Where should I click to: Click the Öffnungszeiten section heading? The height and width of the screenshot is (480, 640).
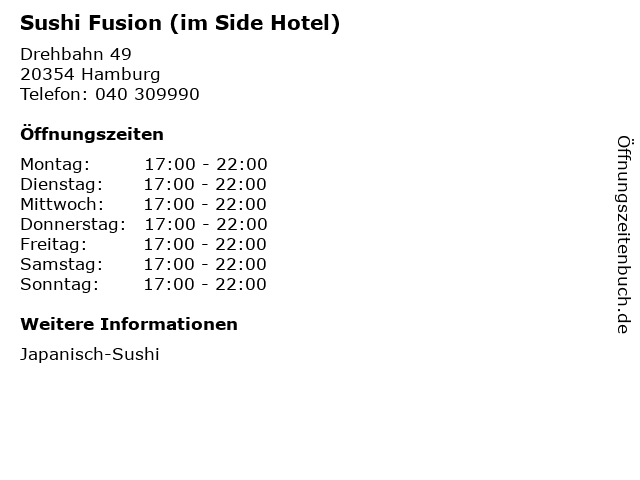(92, 134)
